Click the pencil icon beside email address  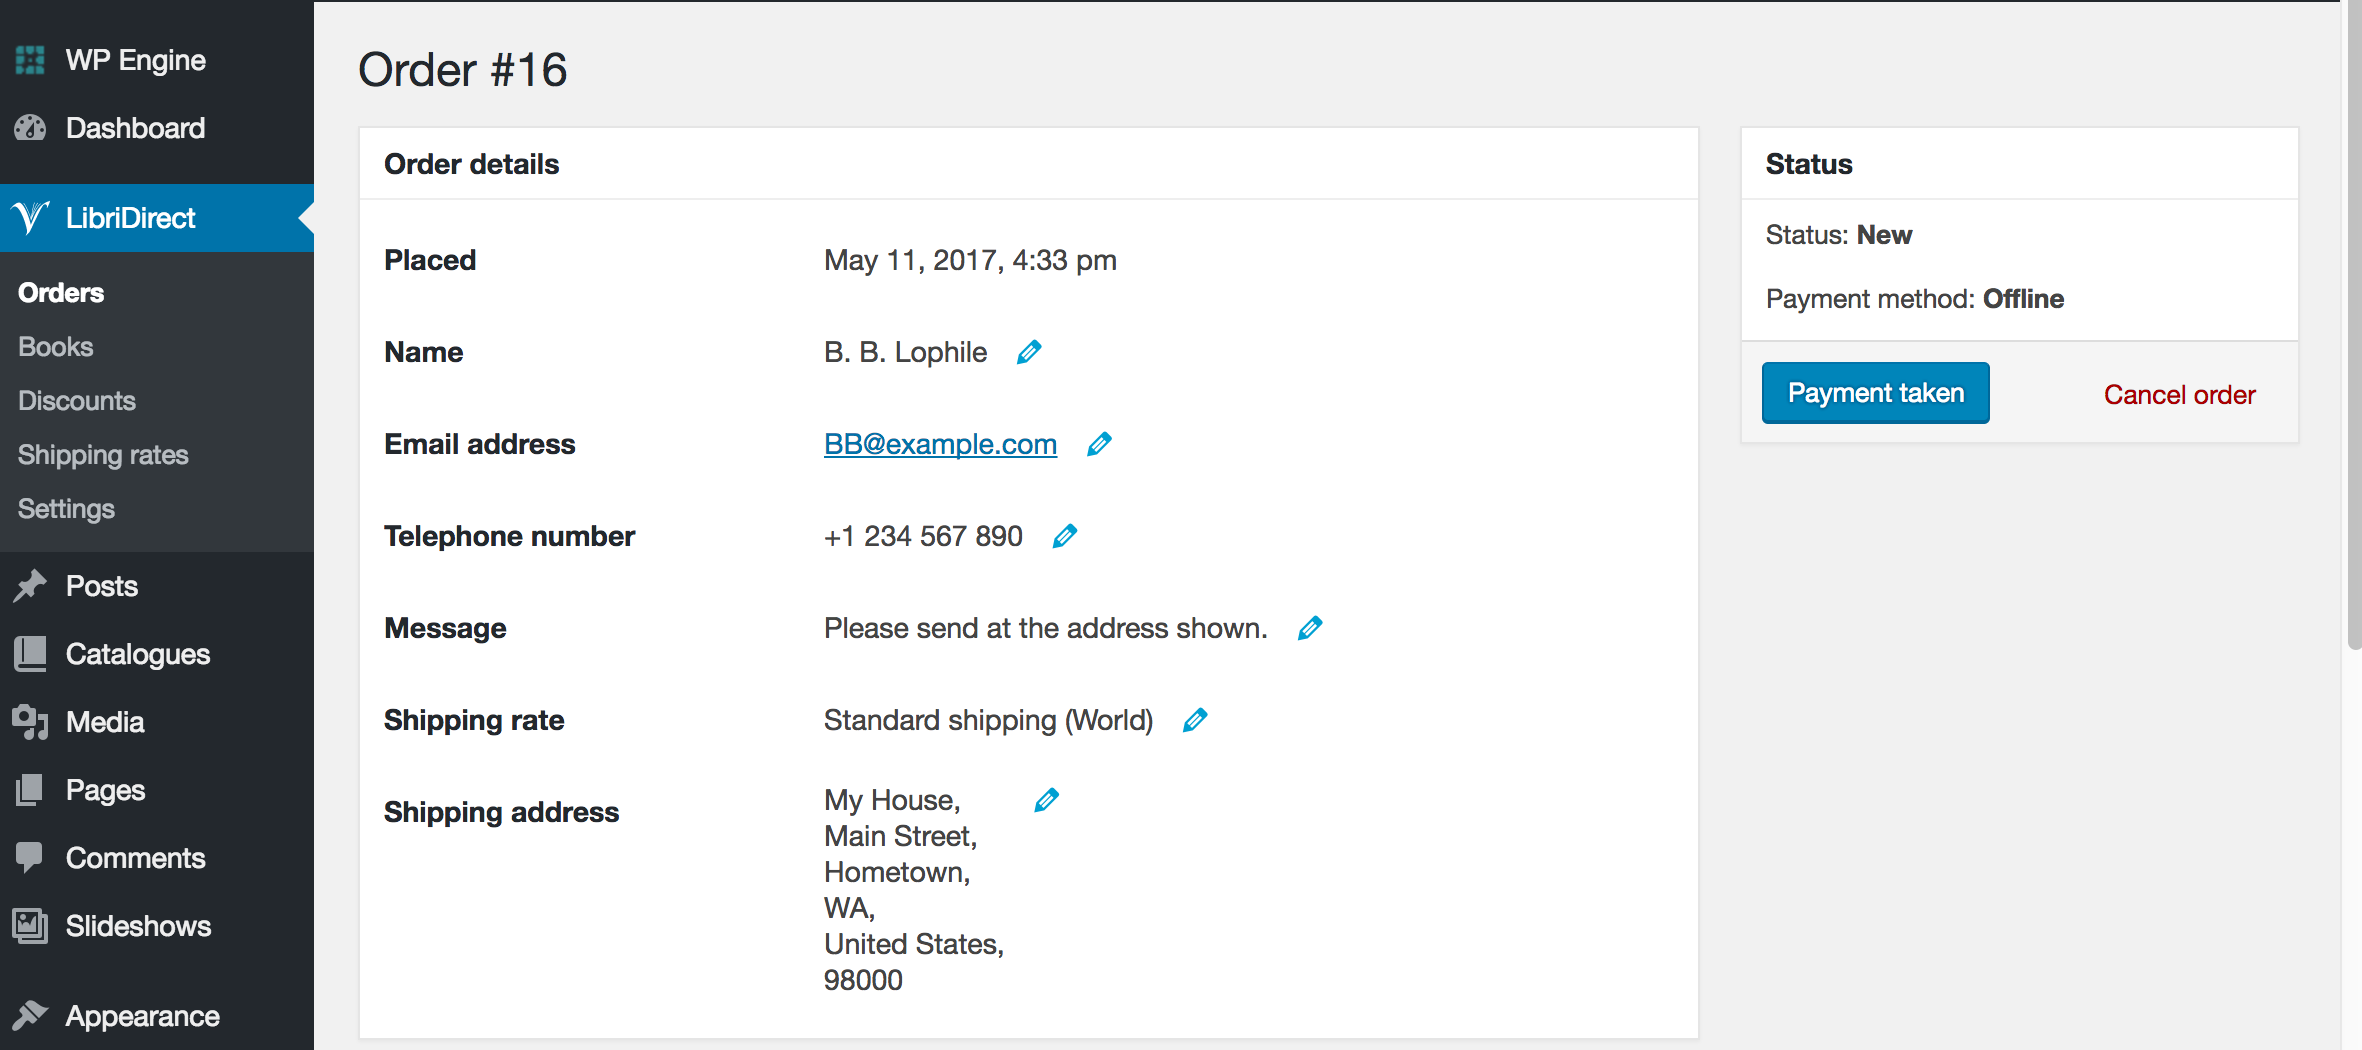click(1099, 444)
